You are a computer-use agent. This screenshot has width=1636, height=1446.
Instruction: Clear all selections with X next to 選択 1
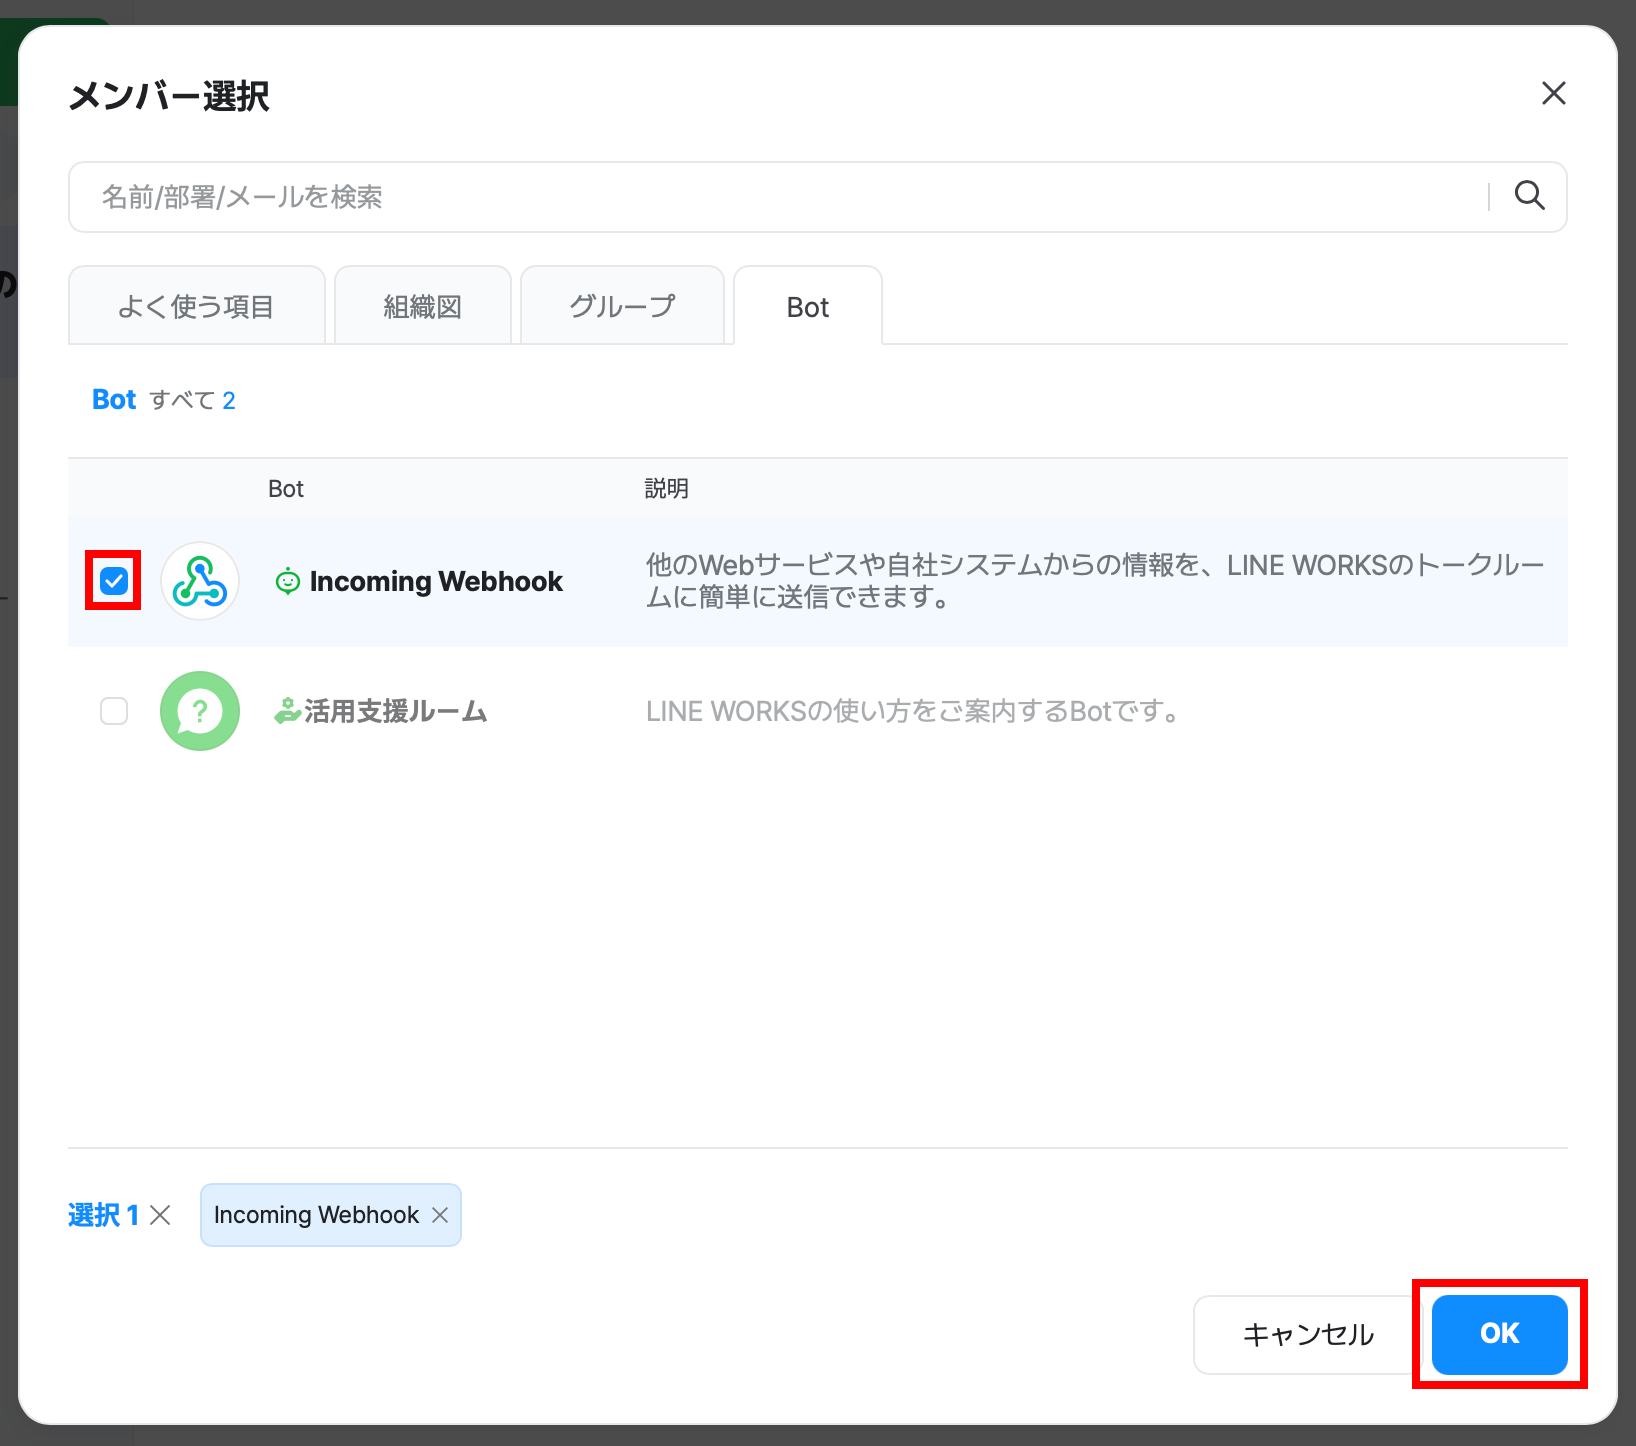[160, 1215]
